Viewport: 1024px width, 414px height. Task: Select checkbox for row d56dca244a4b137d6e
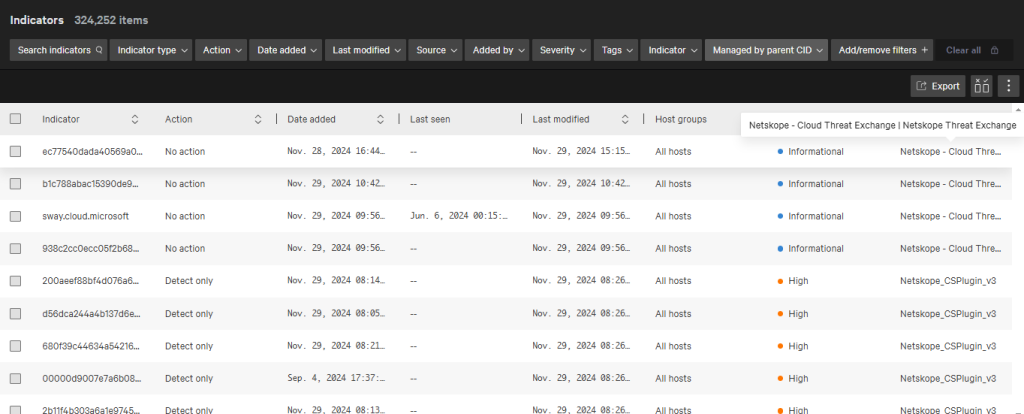pyautogui.click(x=15, y=313)
